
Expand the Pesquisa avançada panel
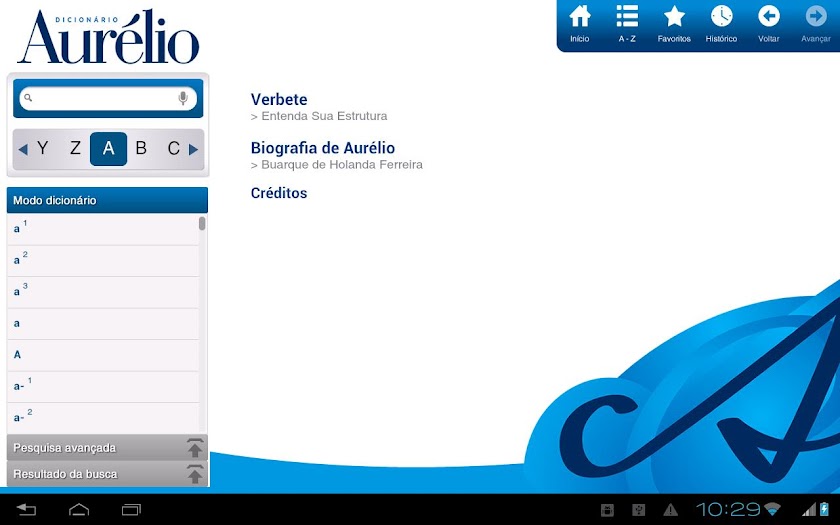click(107, 448)
